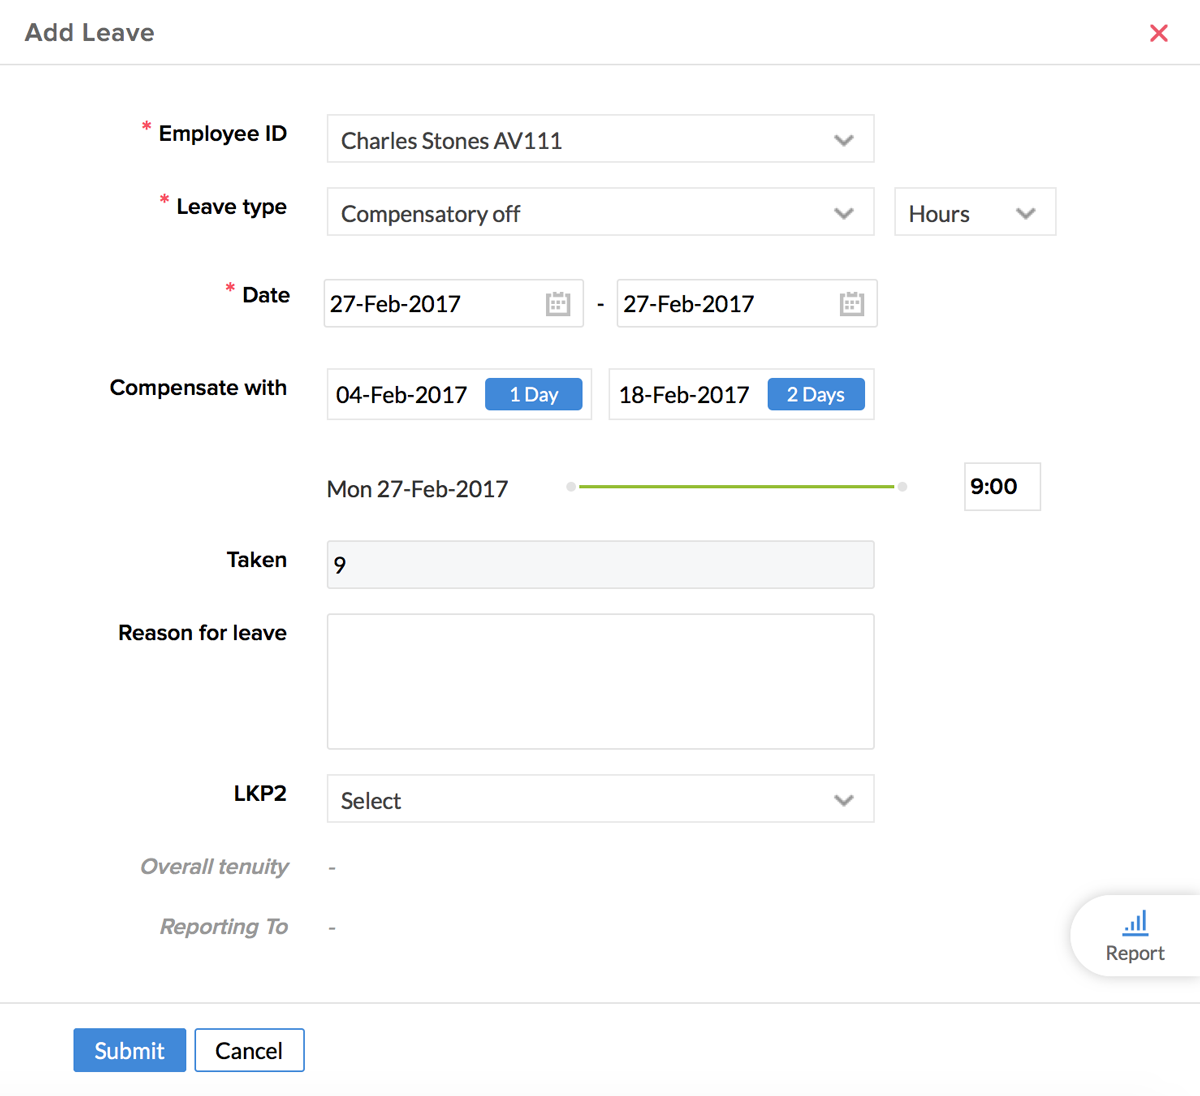Viewport: 1200px width, 1096px height.
Task: Expand the LKP2 Select dropdown
Action: tap(600, 800)
